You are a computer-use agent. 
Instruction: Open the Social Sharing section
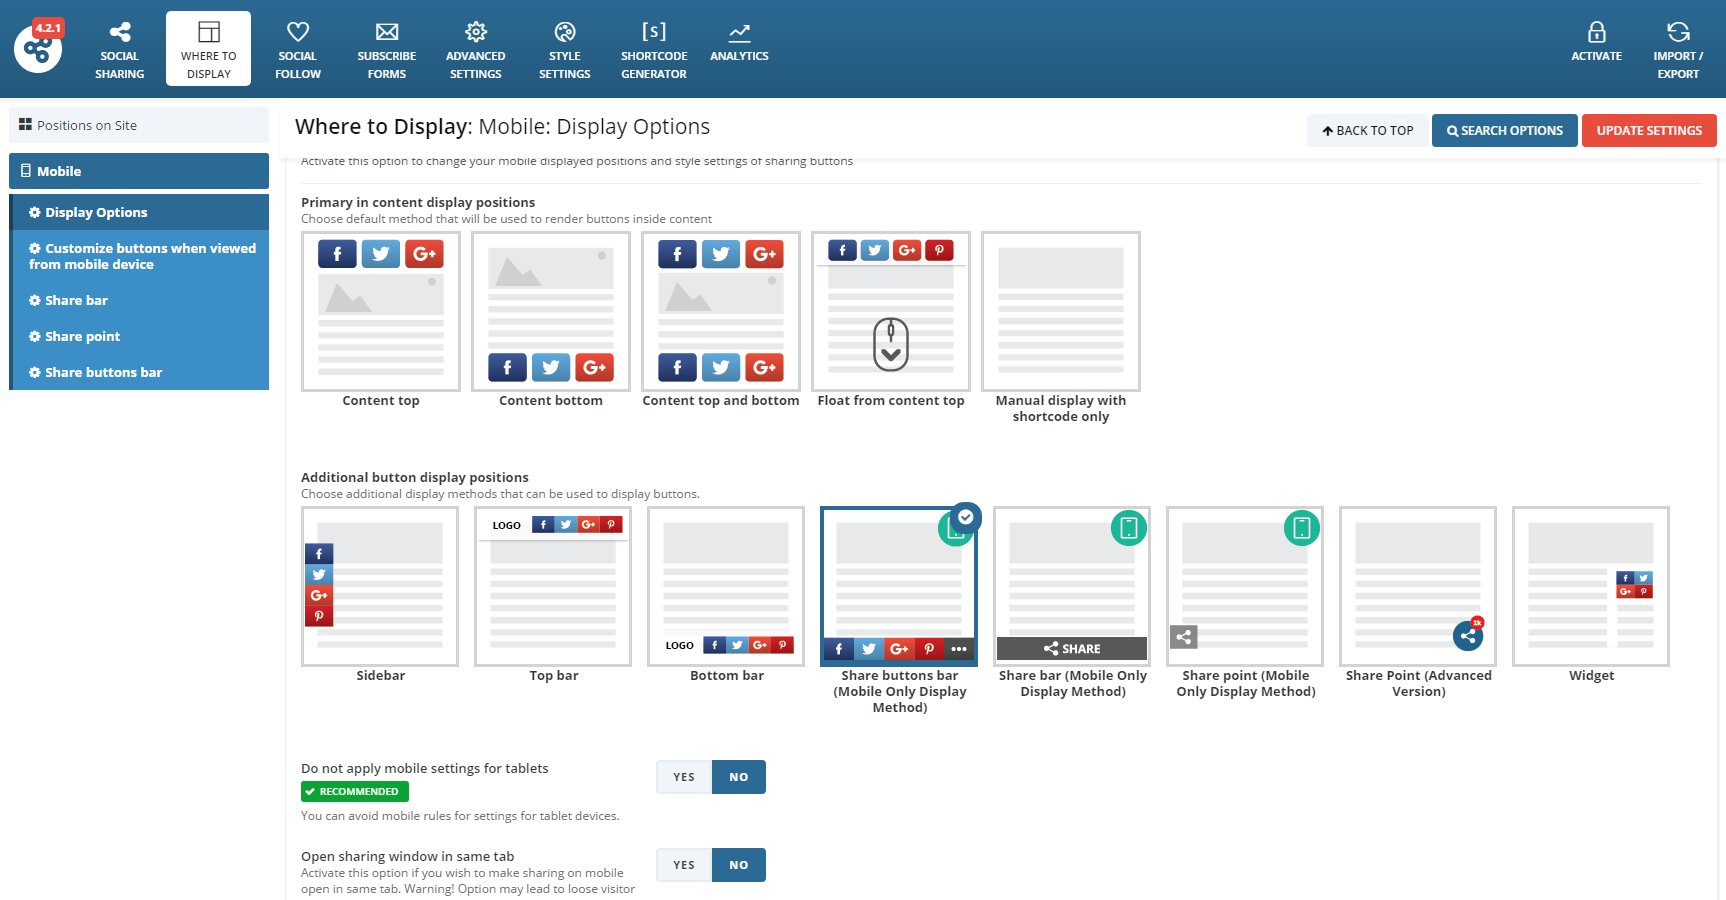119,50
